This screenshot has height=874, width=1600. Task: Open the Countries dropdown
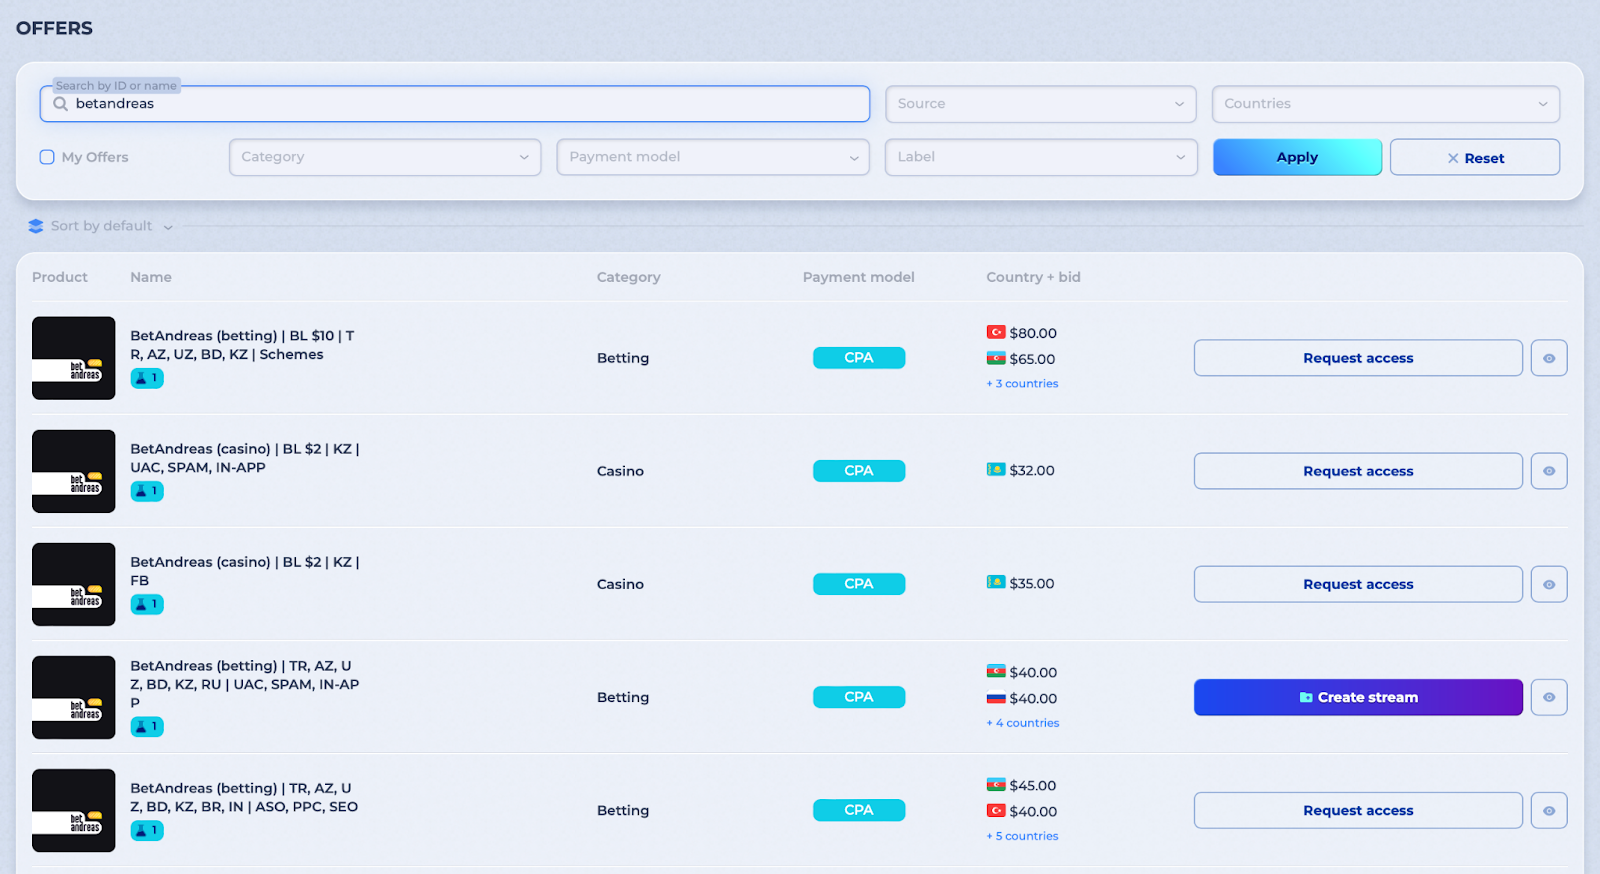1386,104
